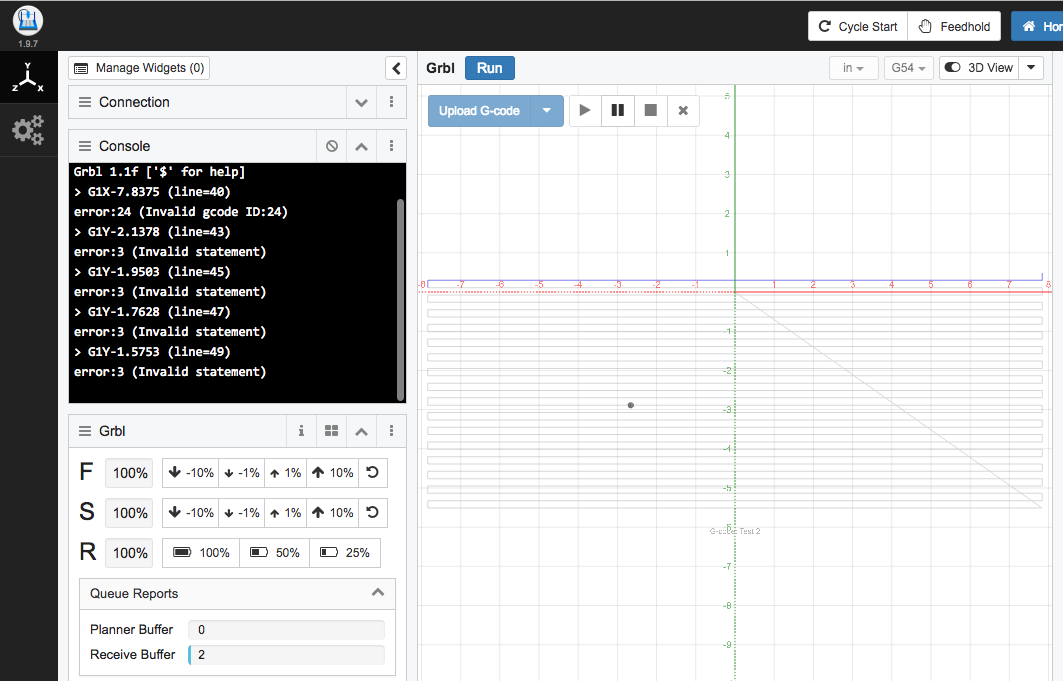Click the workspace XYZ axes sidebar icon

28,78
